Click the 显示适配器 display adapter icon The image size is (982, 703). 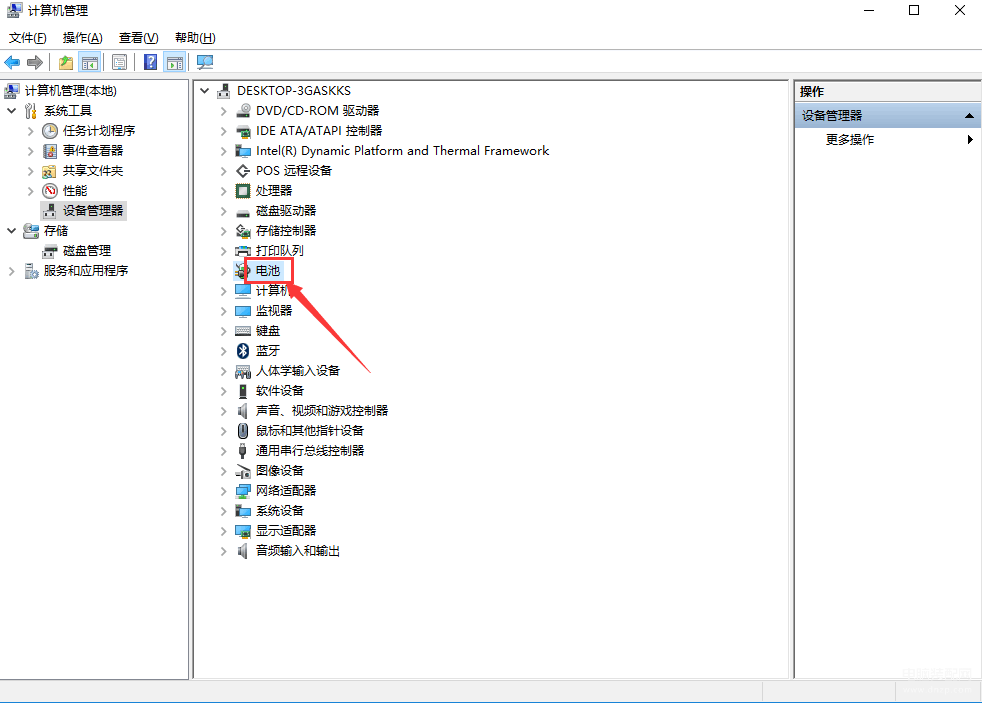(x=243, y=531)
